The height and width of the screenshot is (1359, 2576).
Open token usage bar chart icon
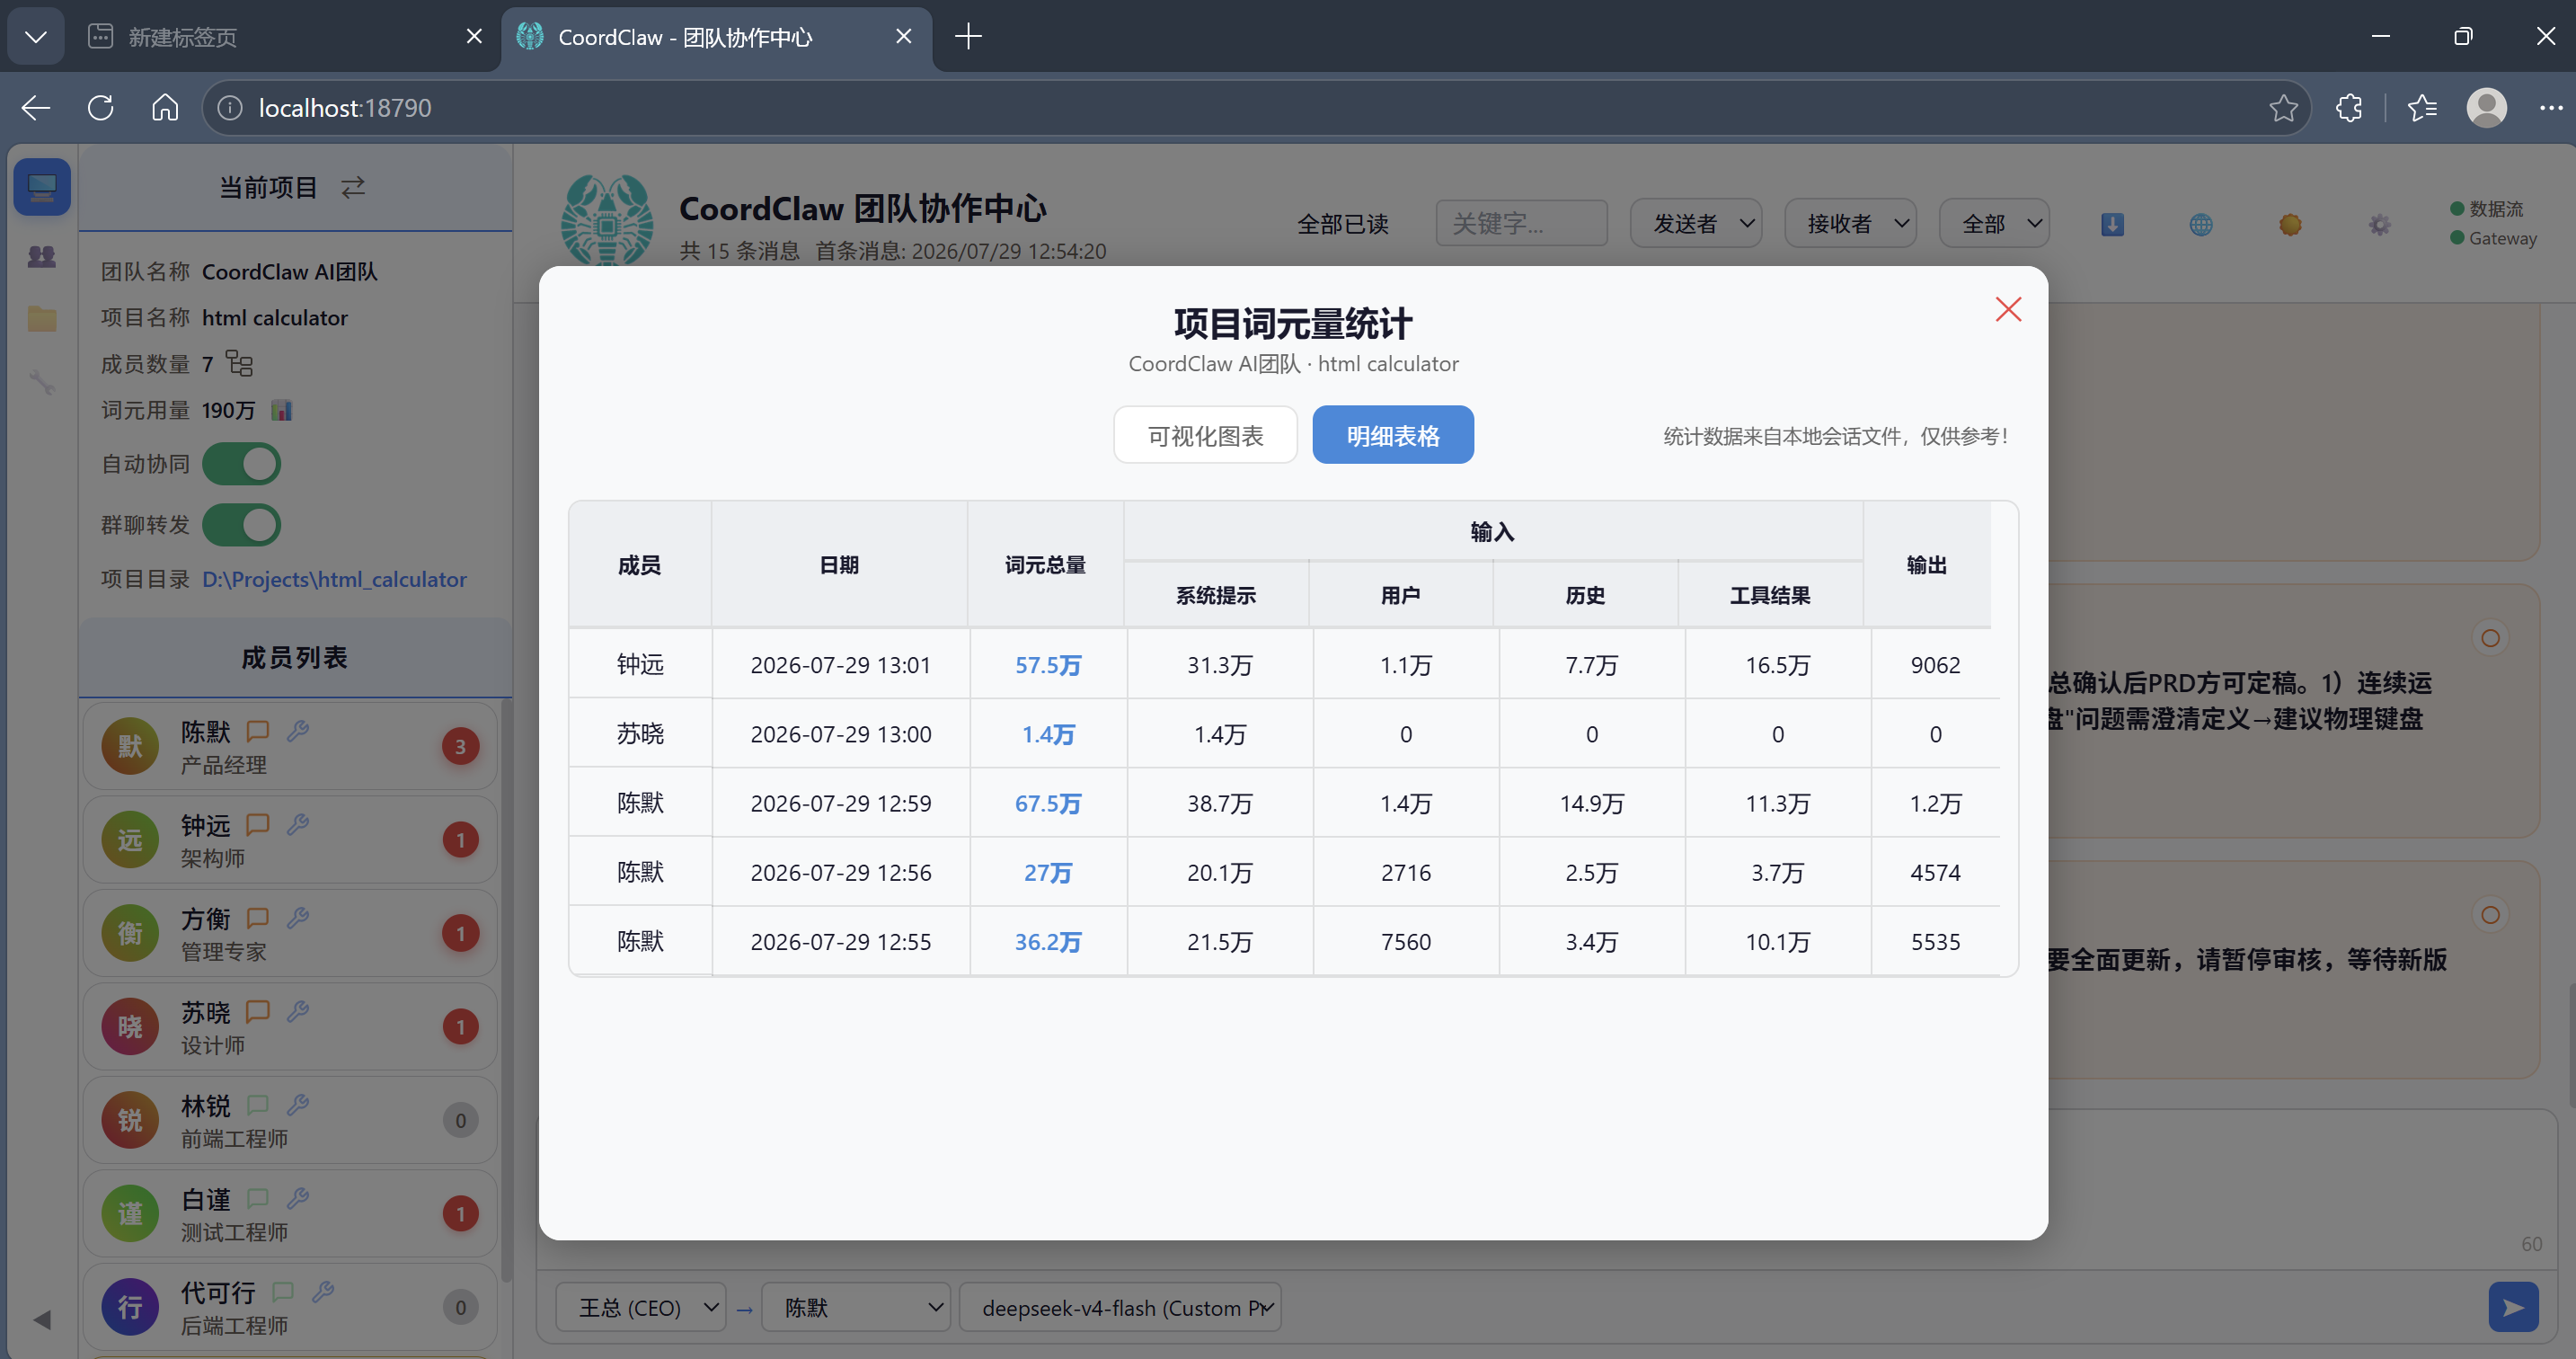tap(282, 410)
